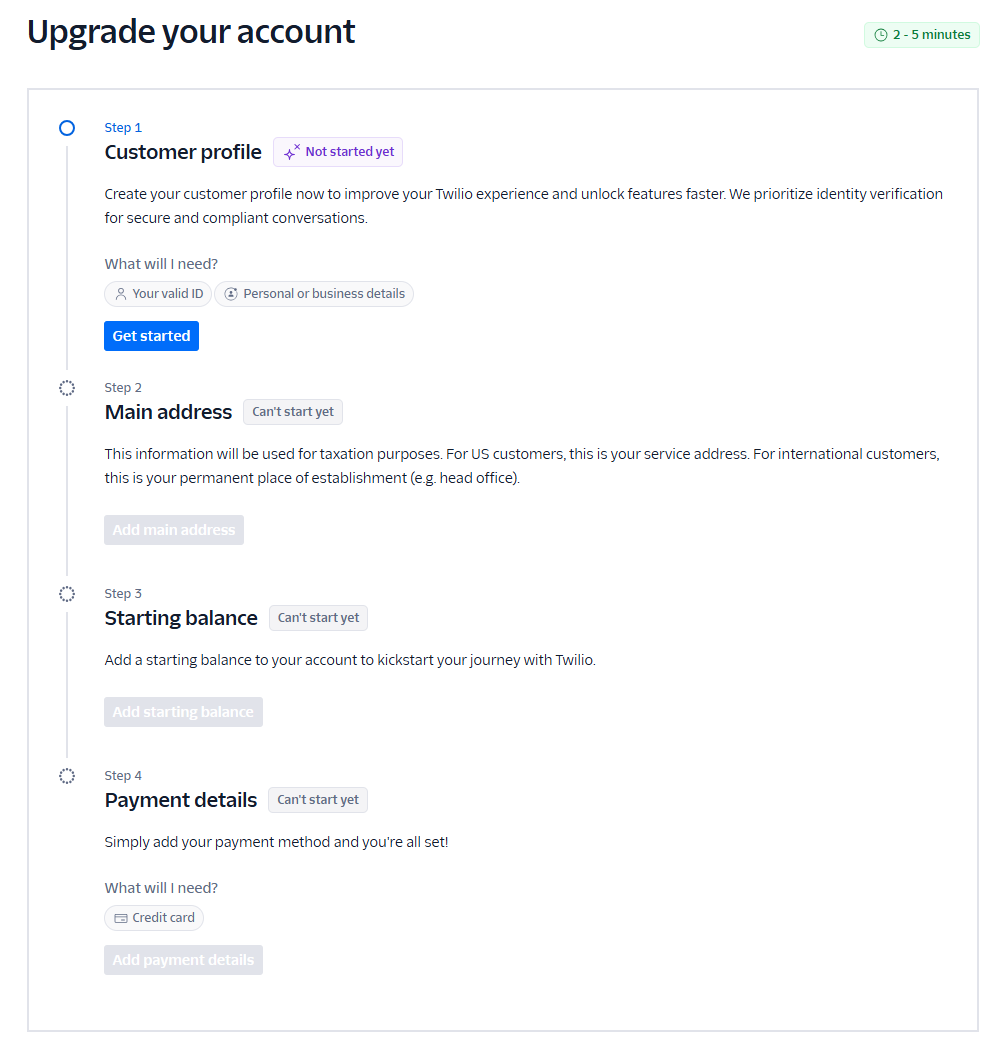Click the Not started yet badge
This screenshot has height=1050, width=1007.
coord(338,152)
